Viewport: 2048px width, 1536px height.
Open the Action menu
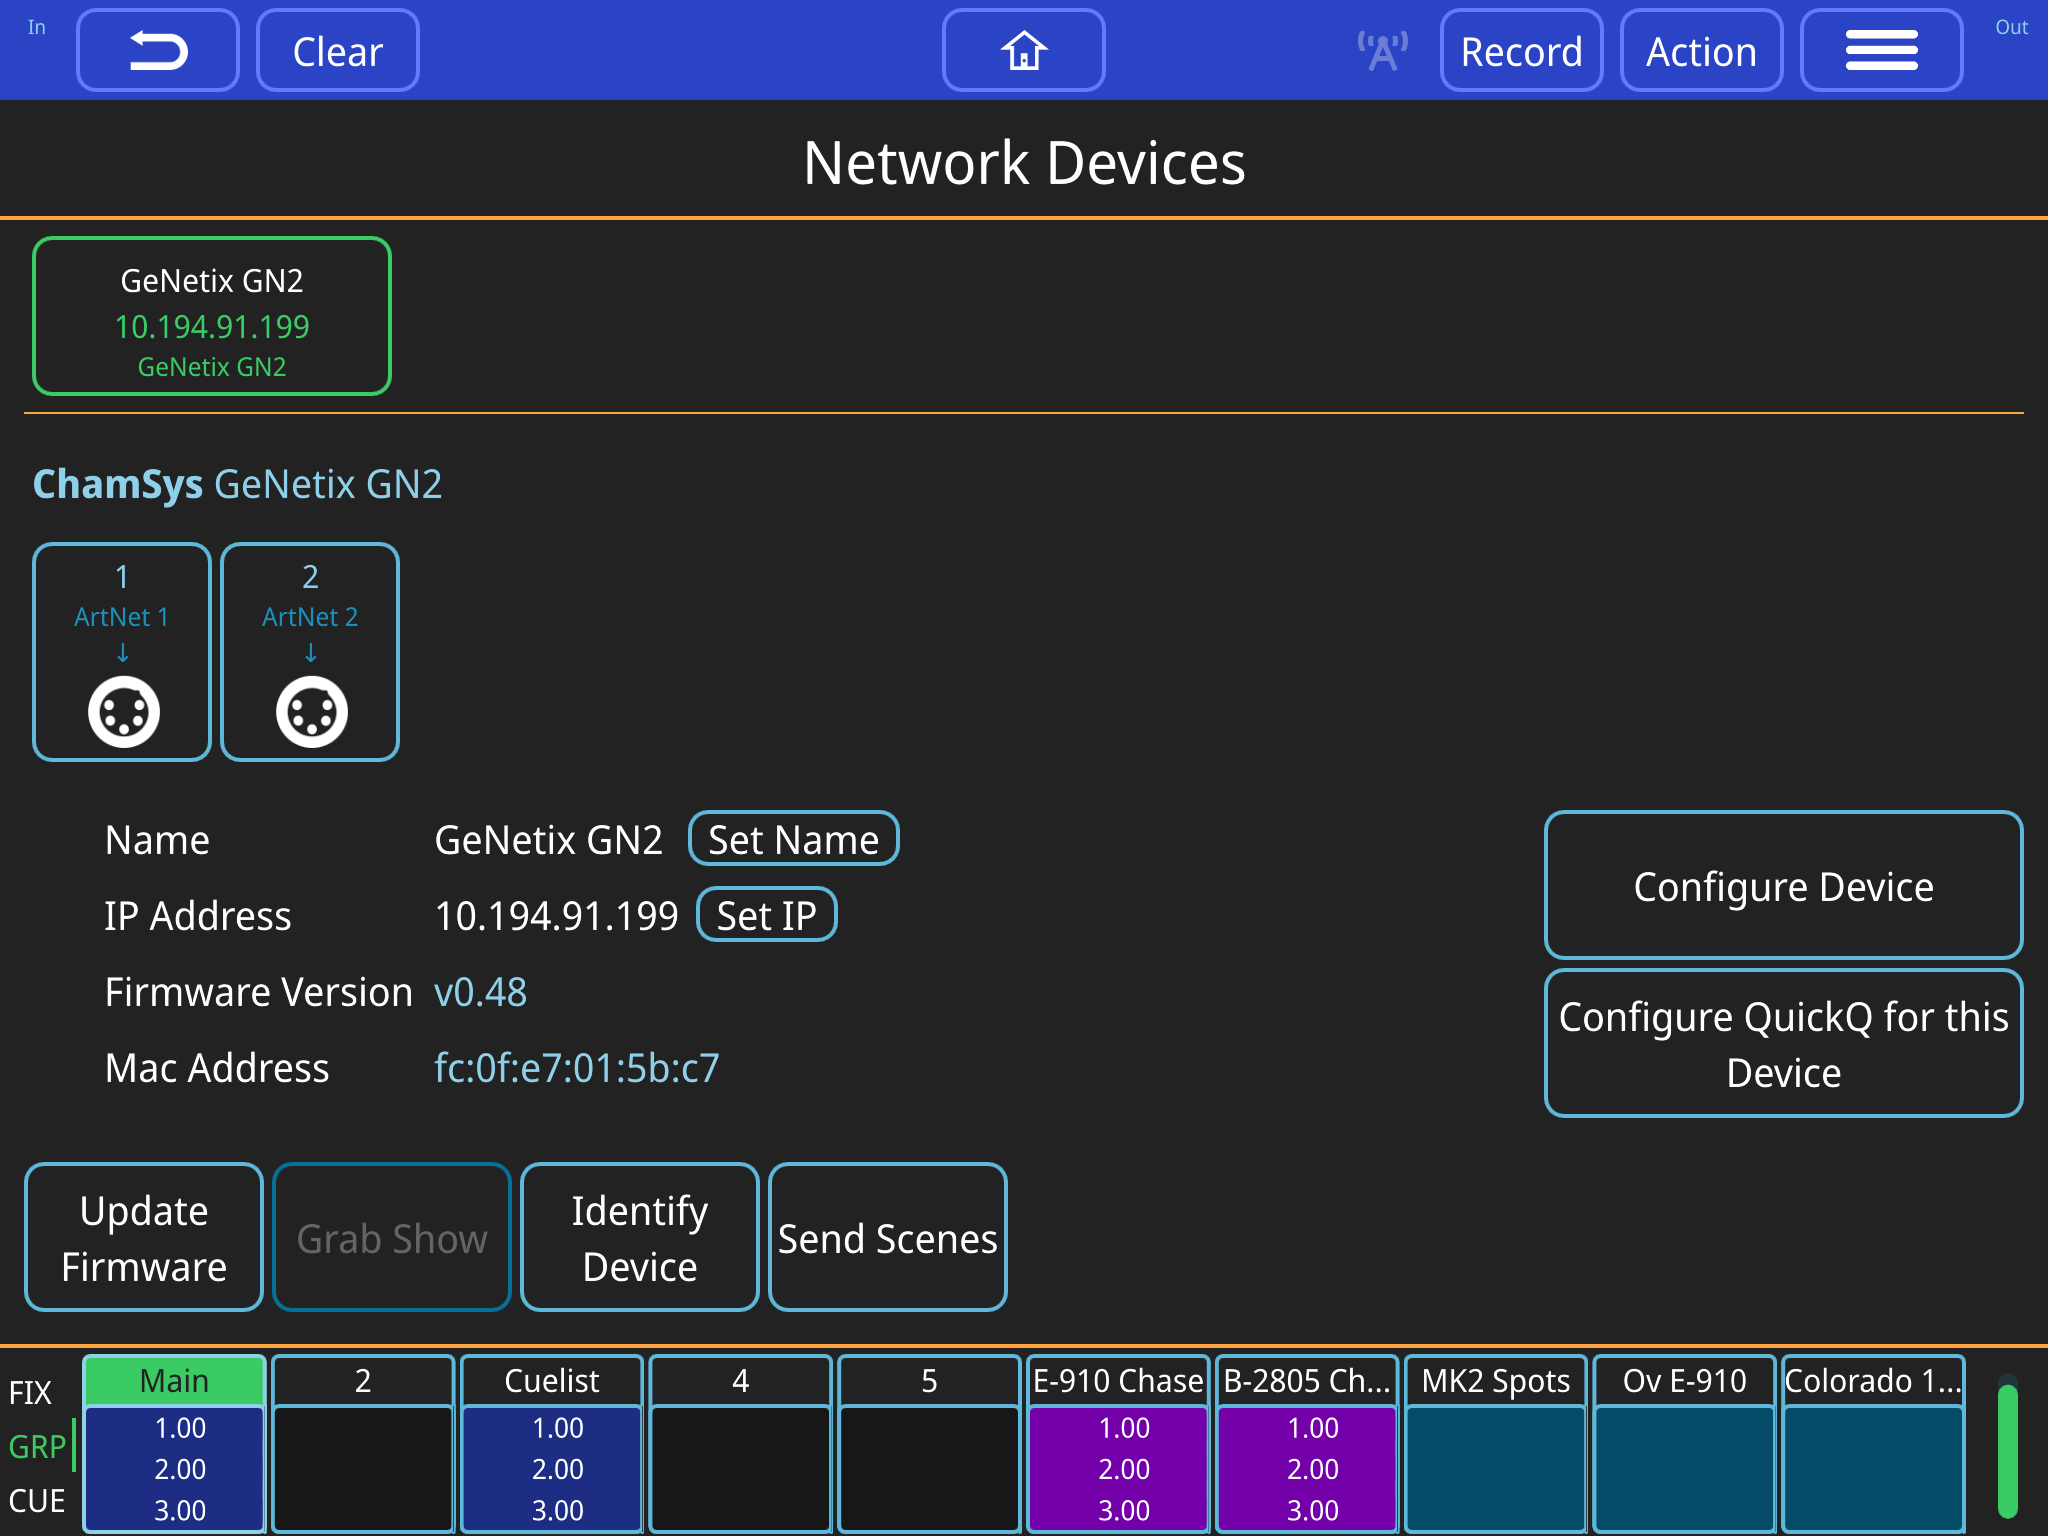(x=1701, y=49)
